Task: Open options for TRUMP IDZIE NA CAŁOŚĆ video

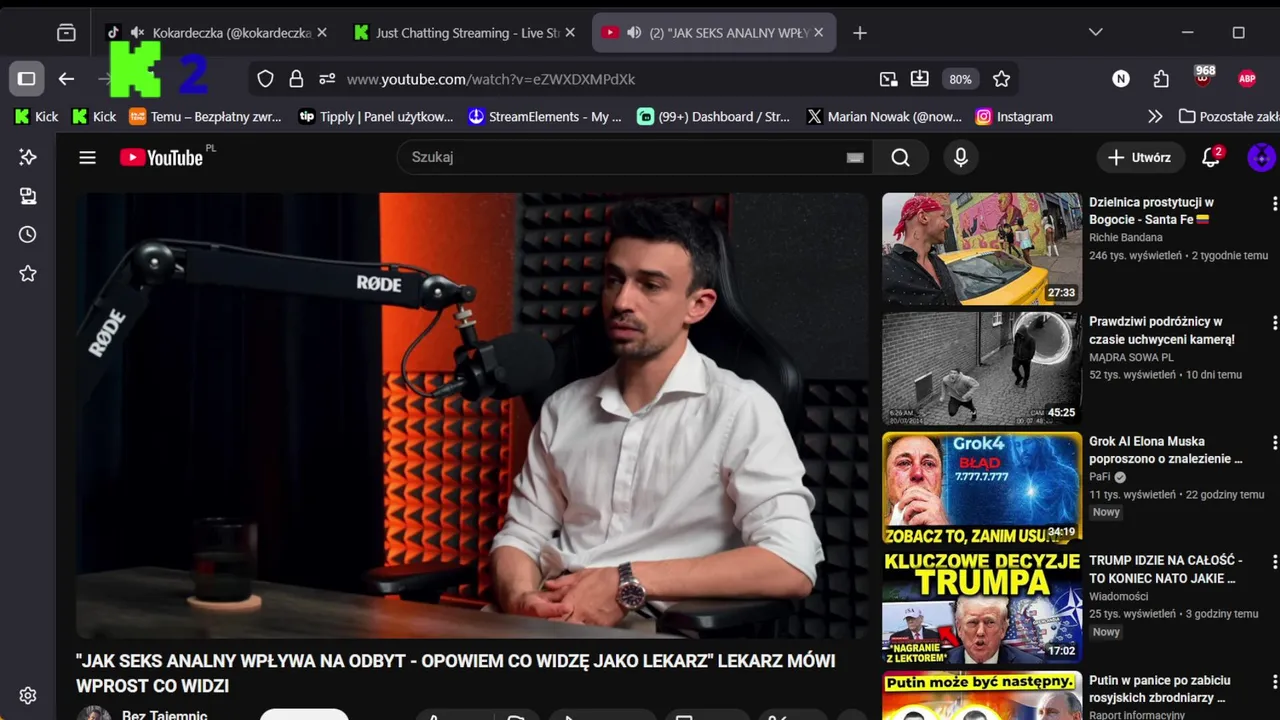Action: tap(1274, 562)
